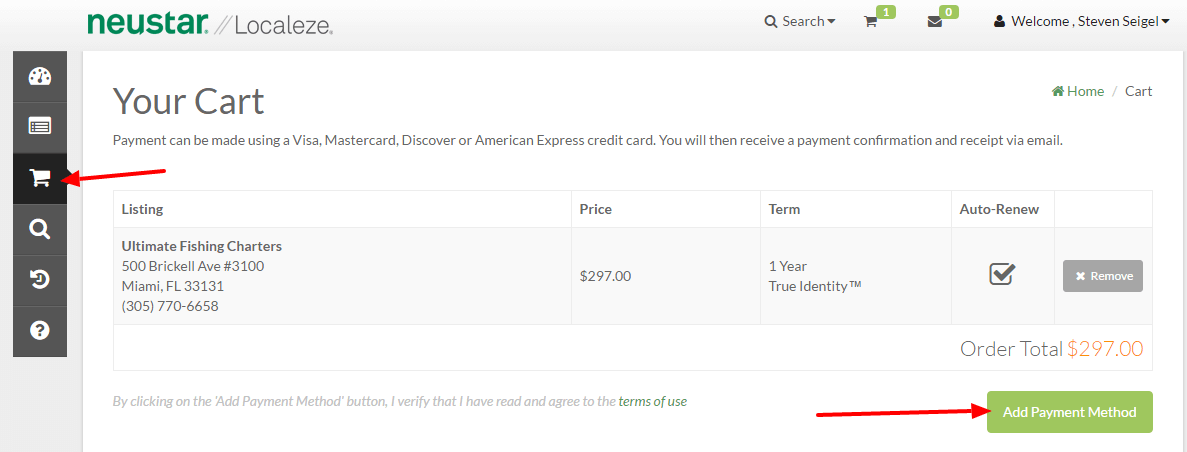Open the listings card icon in sidebar
The width and height of the screenshot is (1187, 452).
point(39,127)
